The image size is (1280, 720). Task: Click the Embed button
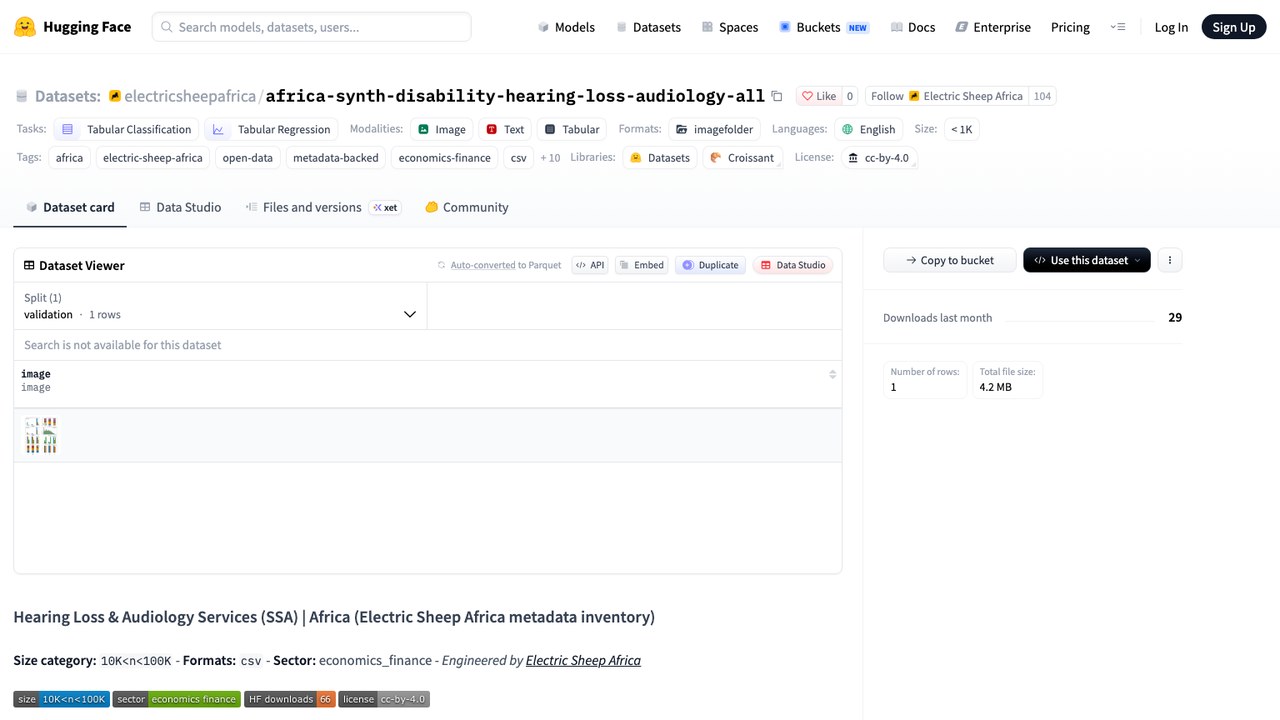tap(641, 265)
